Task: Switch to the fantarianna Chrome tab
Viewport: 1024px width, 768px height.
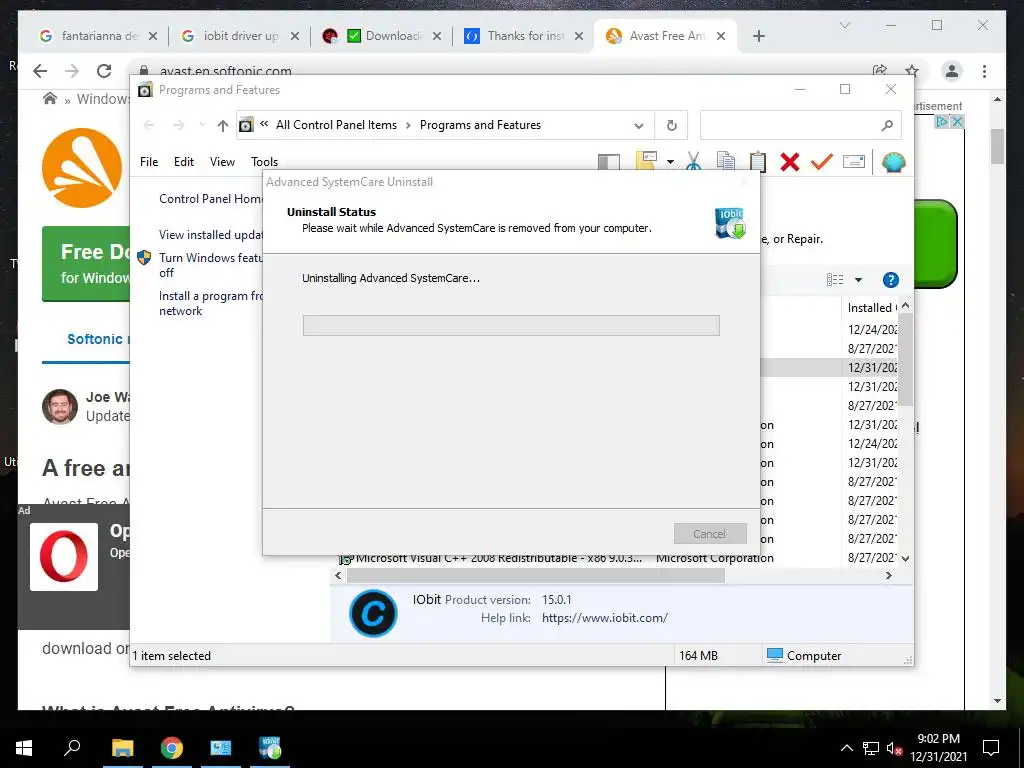Action: (98, 36)
